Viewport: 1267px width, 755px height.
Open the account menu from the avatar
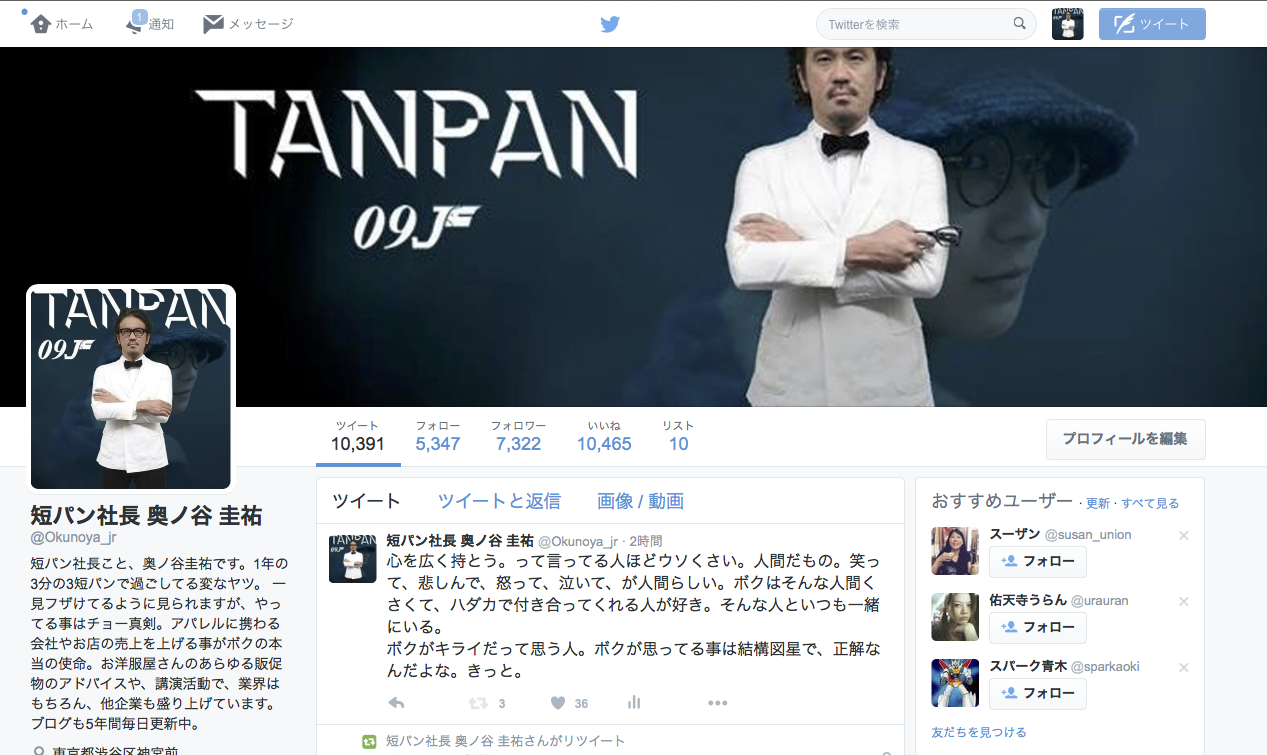click(x=1067, y=23)
